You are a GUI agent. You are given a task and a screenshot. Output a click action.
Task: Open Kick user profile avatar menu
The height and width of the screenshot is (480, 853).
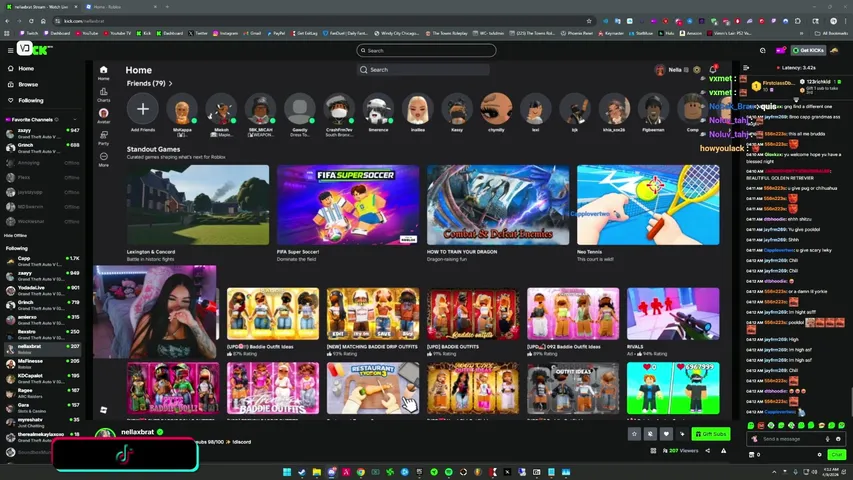[835, 50]
